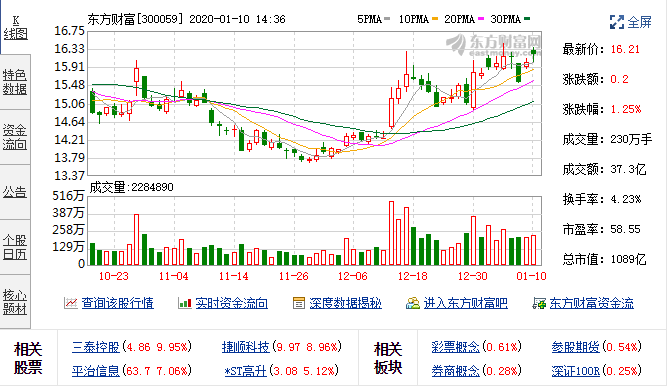Switch to 特色数据 side tab
Screen dimensions: 668x386
coord(15,82)
